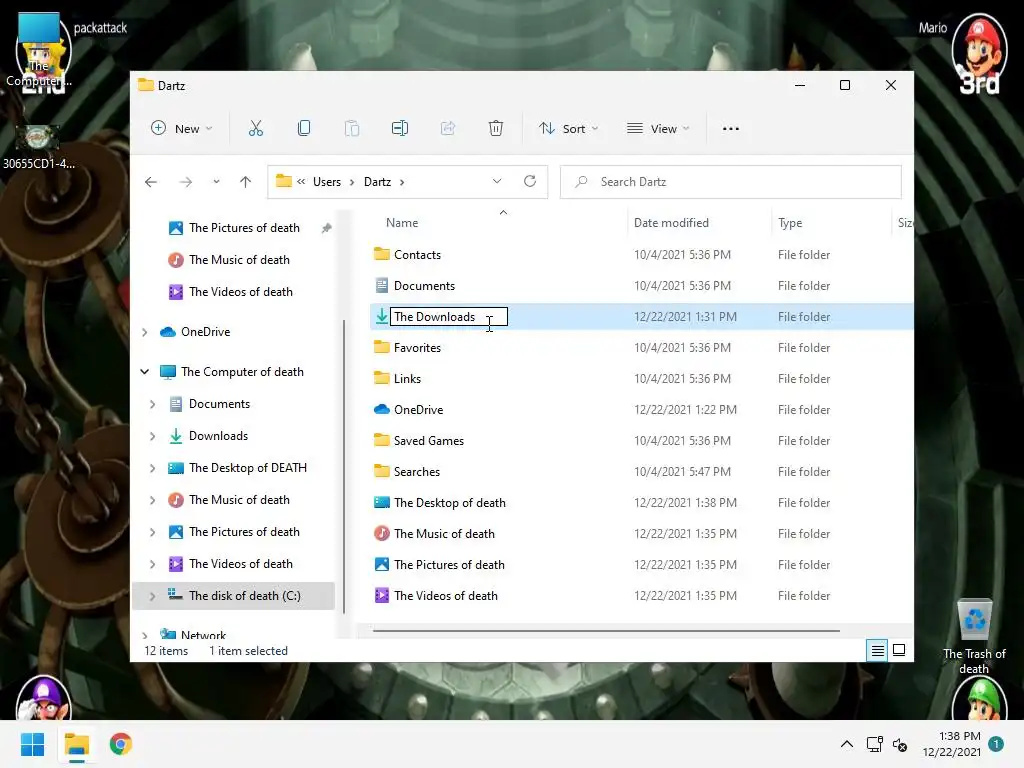The height and width of the screenshot is (768, 1024).
Task: Expand Downloads node in navigation pane
Action: point(153,436)
